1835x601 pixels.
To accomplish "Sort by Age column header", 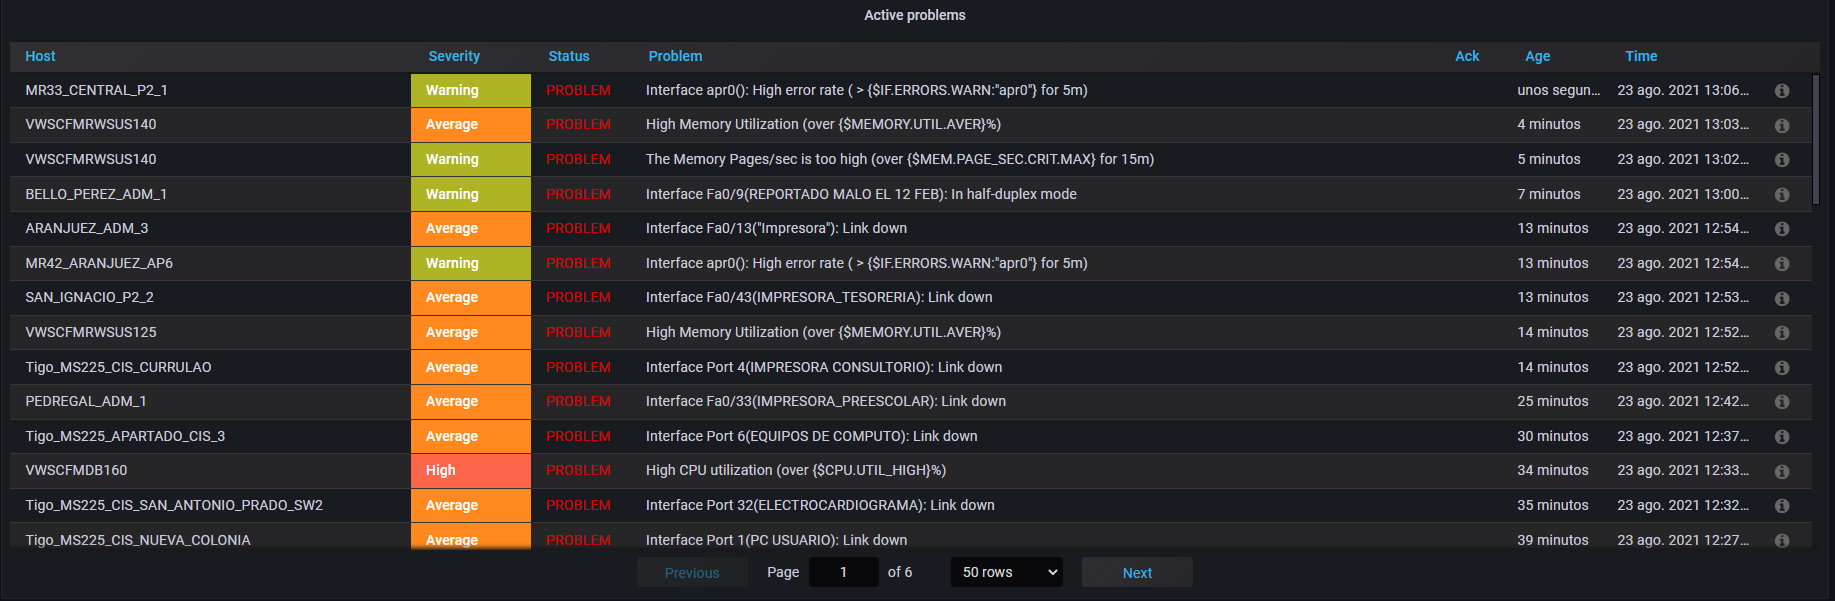I will pyautogui.click(x=1537, y=56).
